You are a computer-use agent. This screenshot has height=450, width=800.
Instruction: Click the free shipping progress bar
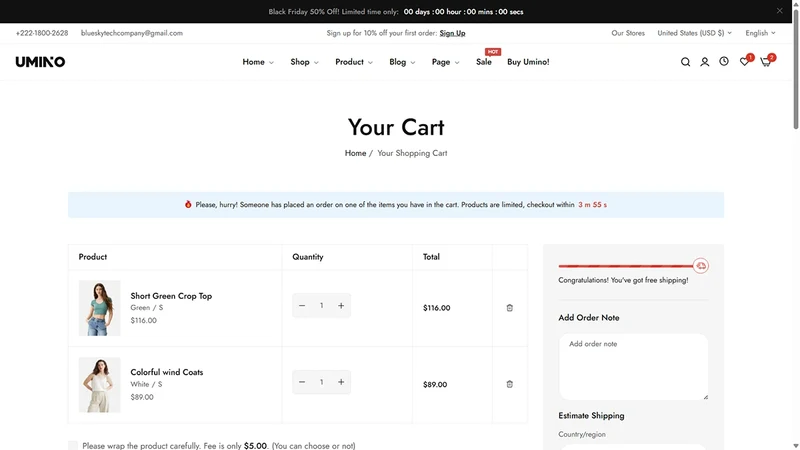(626, 266)
